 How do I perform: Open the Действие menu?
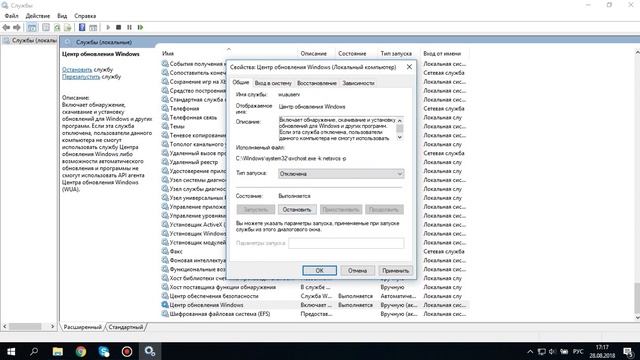pyautogui.click(x=38, y=16)
